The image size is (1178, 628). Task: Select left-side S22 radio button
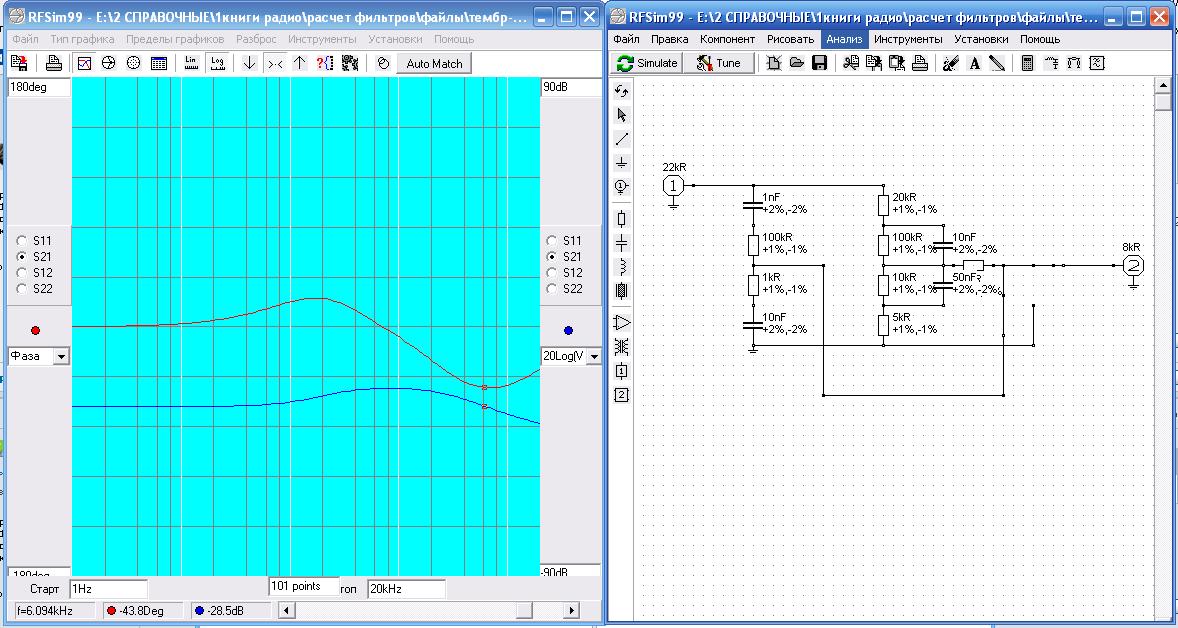(x=22, y=288)
